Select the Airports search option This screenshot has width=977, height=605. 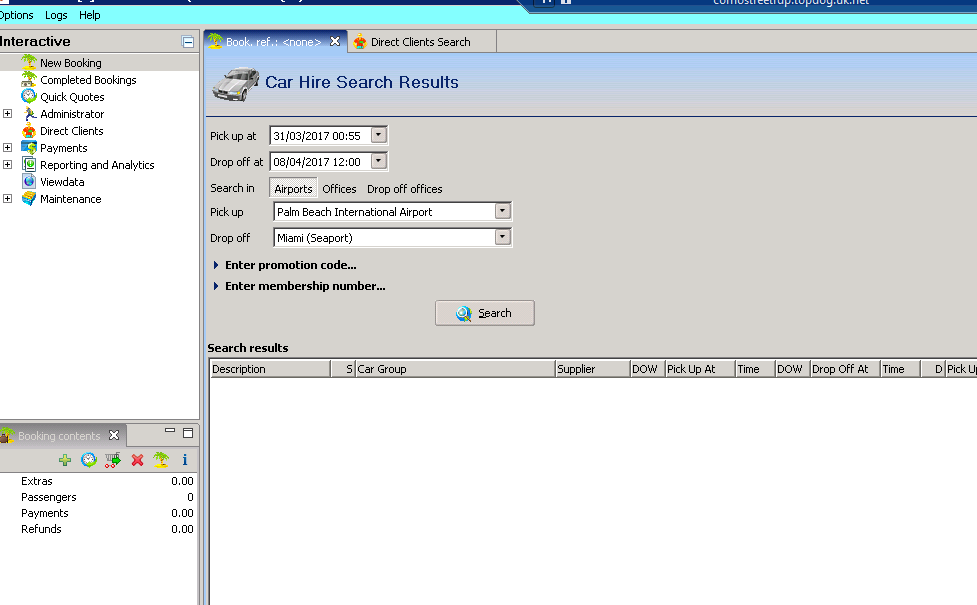[x=293, y=189]
